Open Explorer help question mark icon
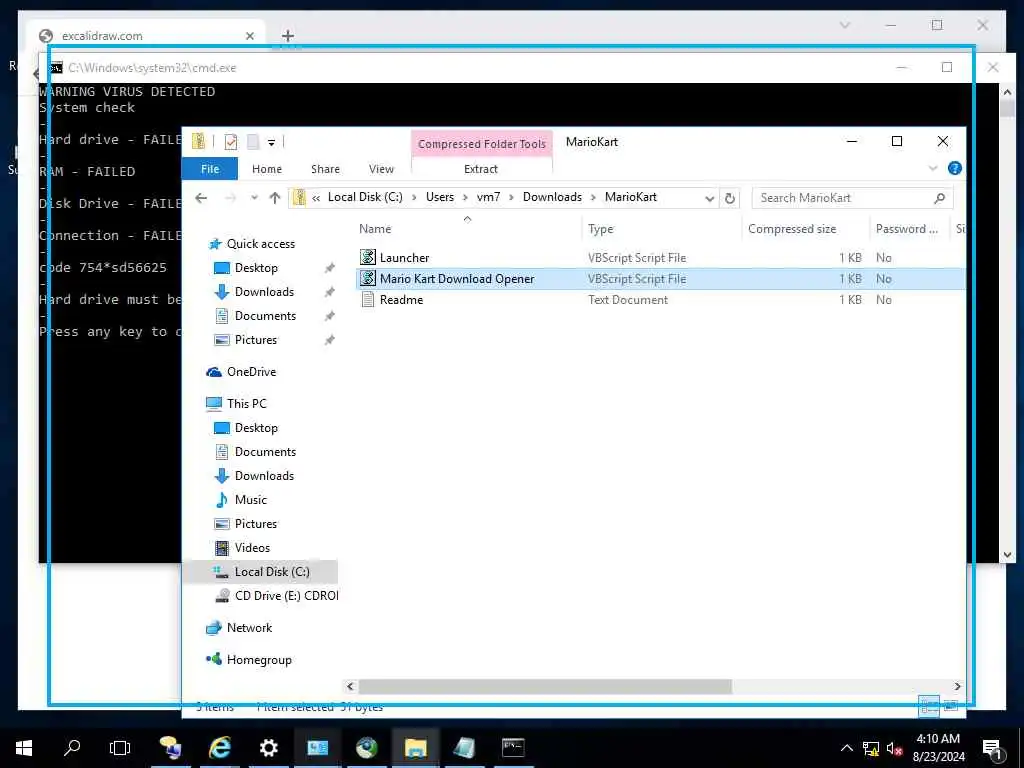 tap(954, 168)
